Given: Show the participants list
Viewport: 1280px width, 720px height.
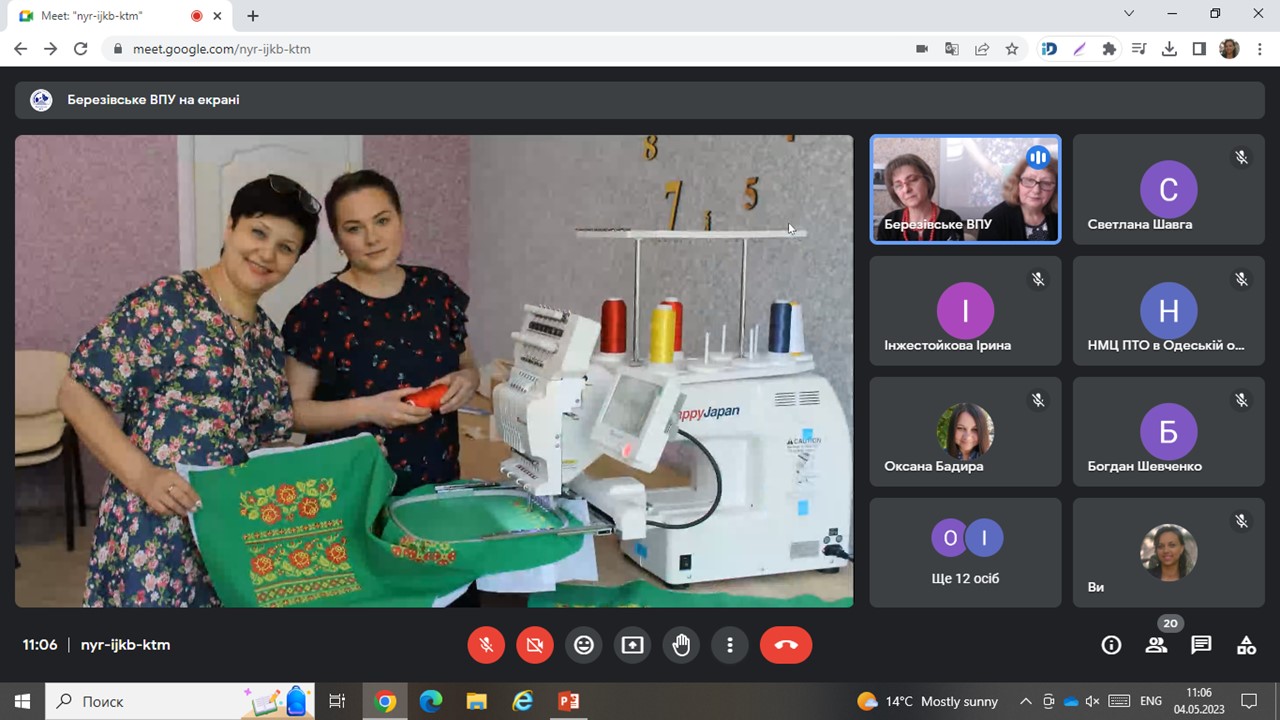Looking at the screenshot, I should click(x=1157, y=645).
